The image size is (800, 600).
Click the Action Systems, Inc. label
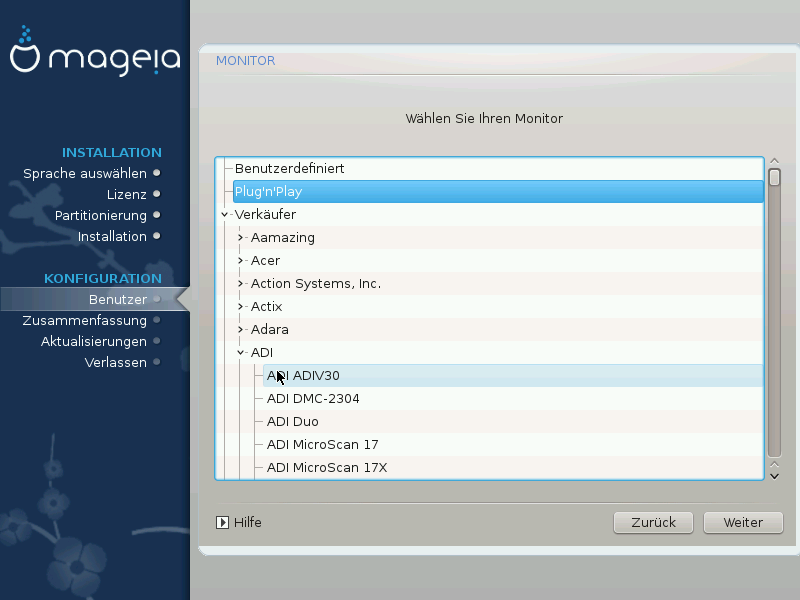(316, 284)
